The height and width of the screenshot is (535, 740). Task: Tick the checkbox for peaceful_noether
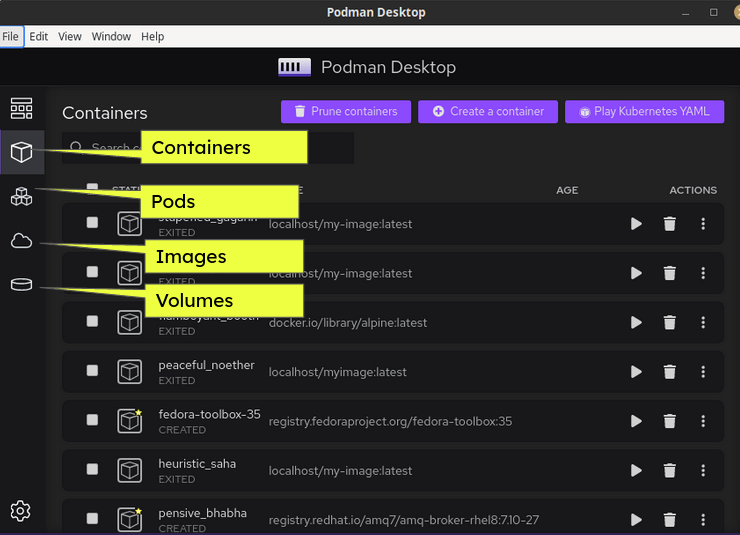pos(92,370)
